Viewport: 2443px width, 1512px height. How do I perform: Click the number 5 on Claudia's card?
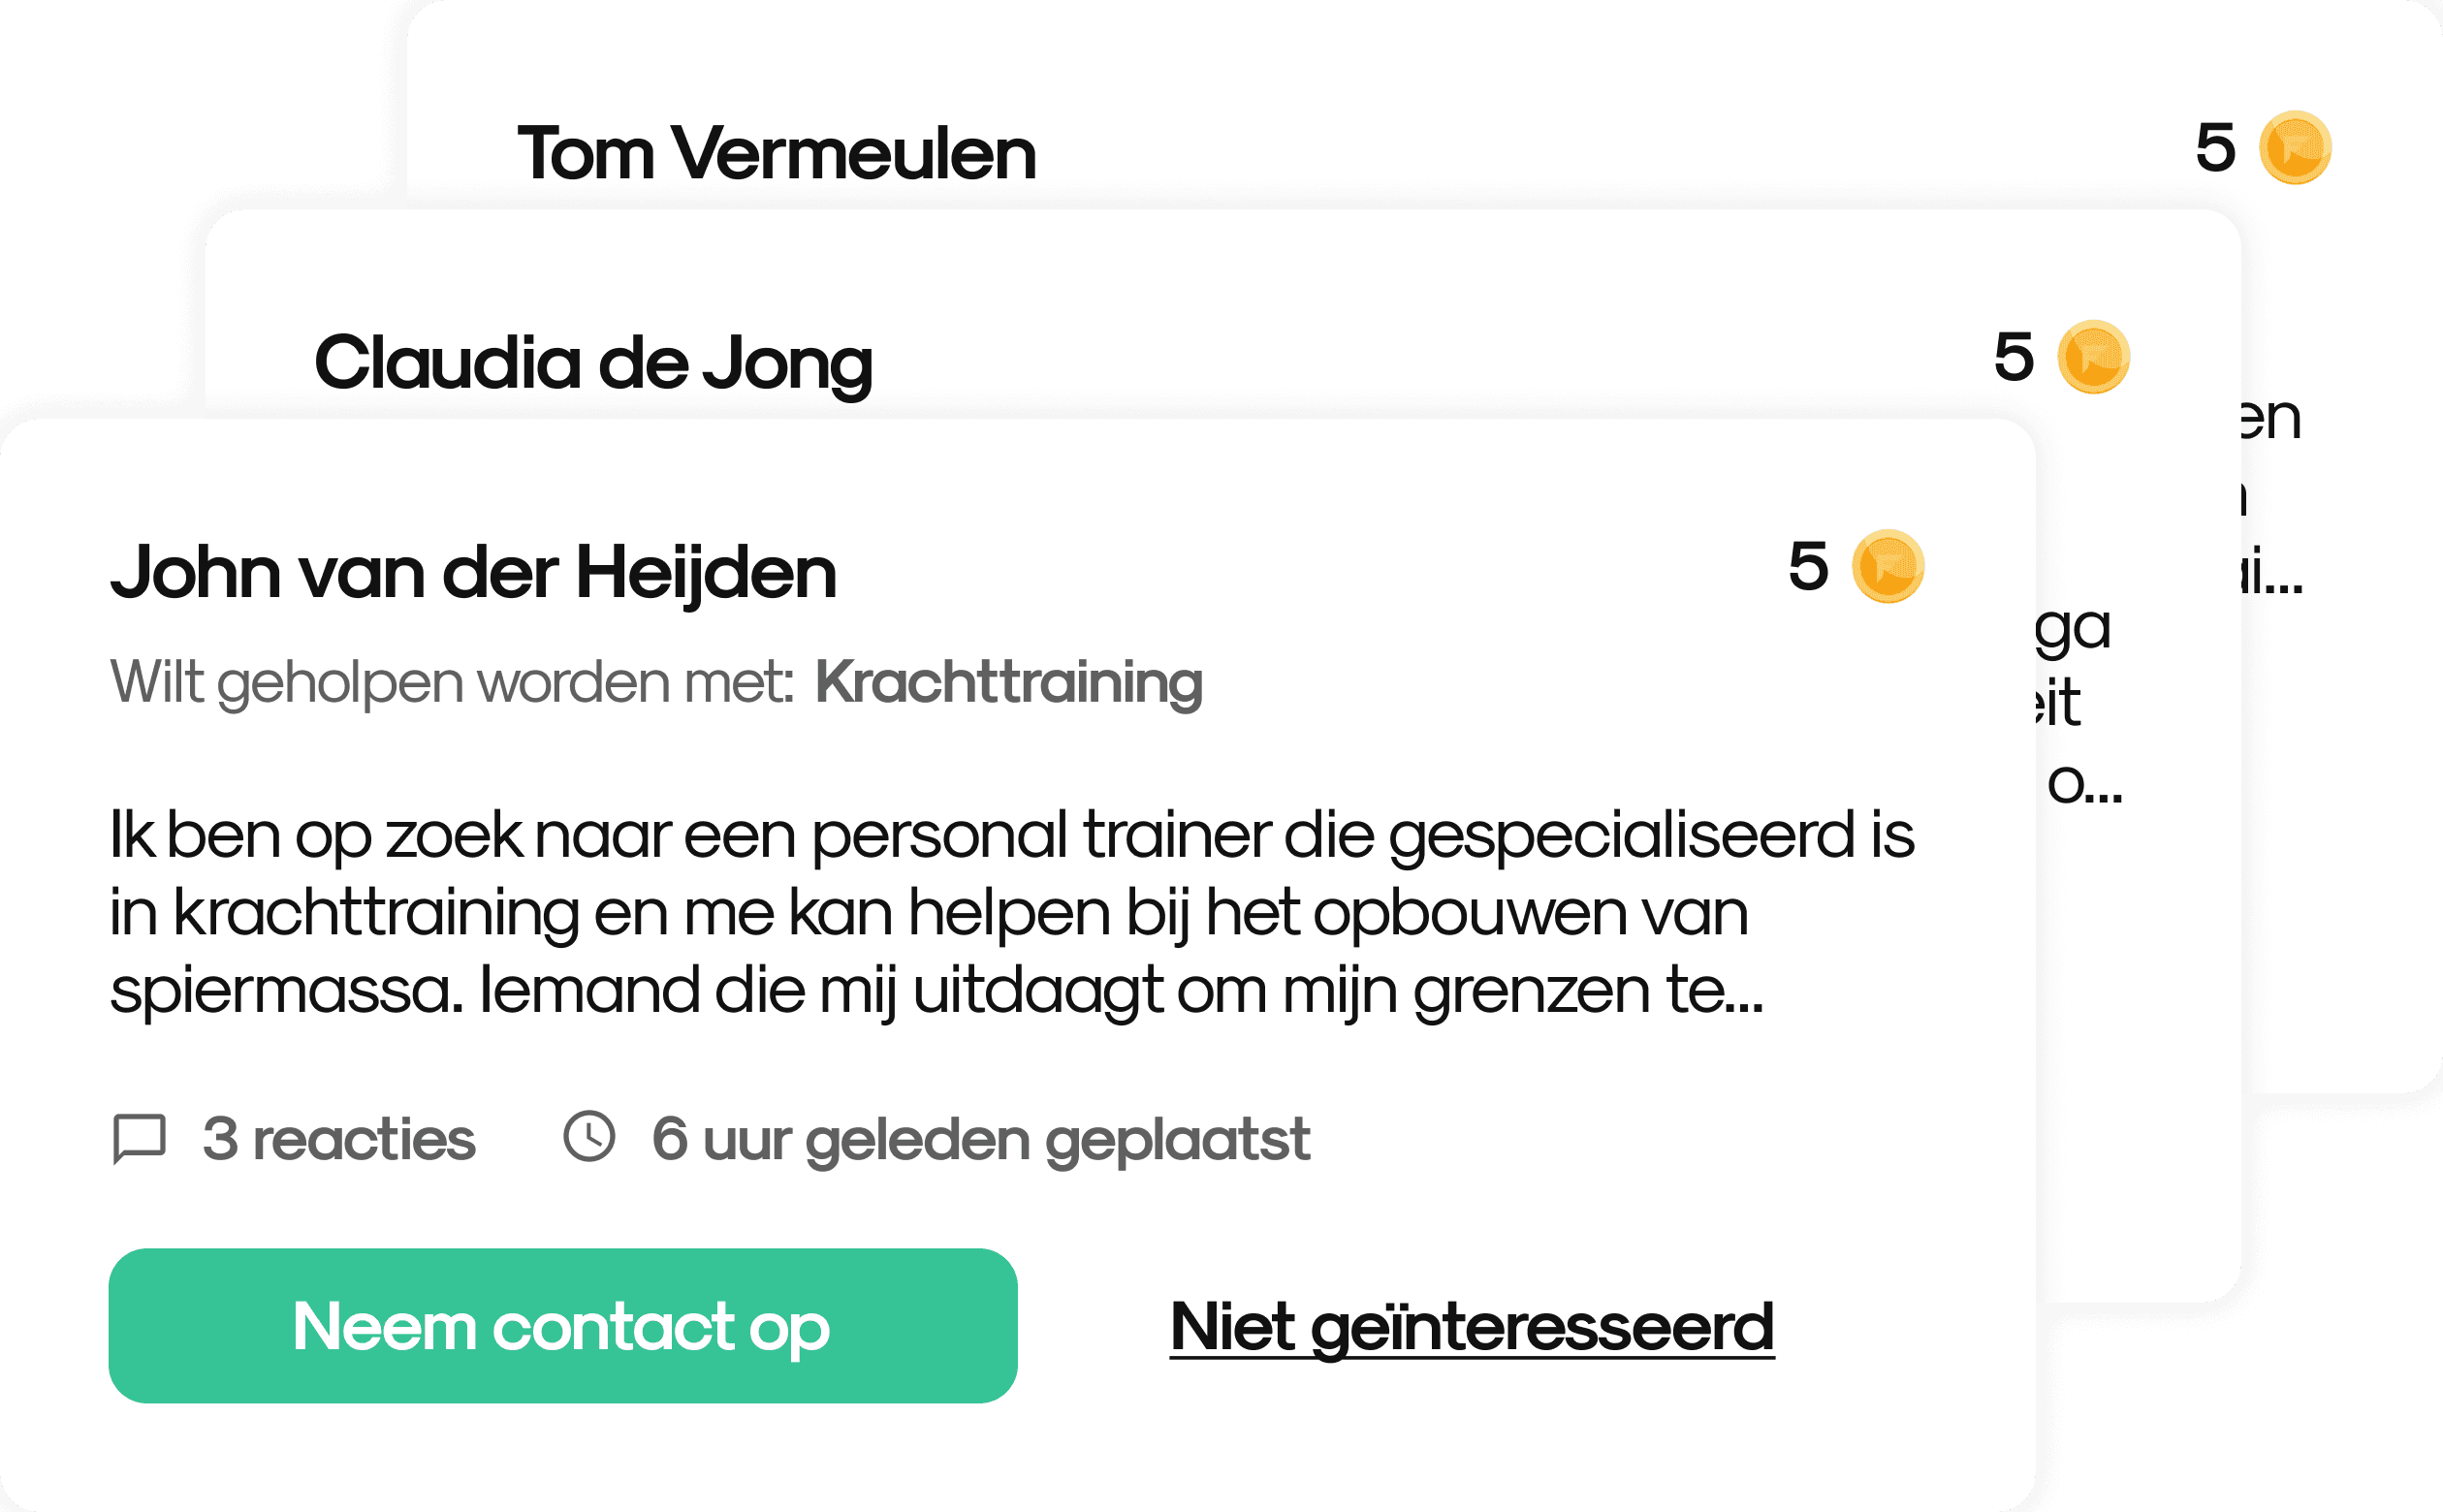point(2013,357)
